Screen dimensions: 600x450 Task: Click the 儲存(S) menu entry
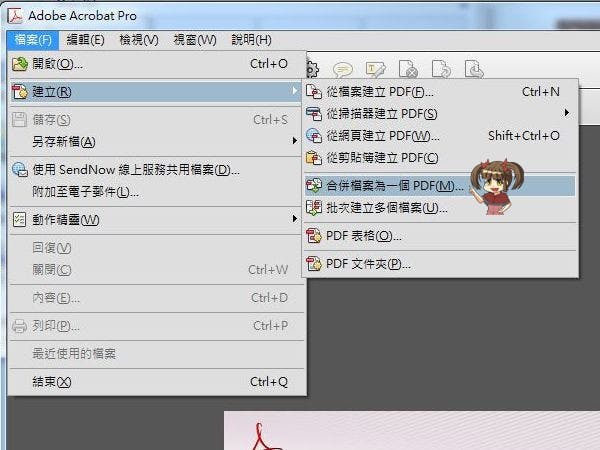tap(157, 120)
